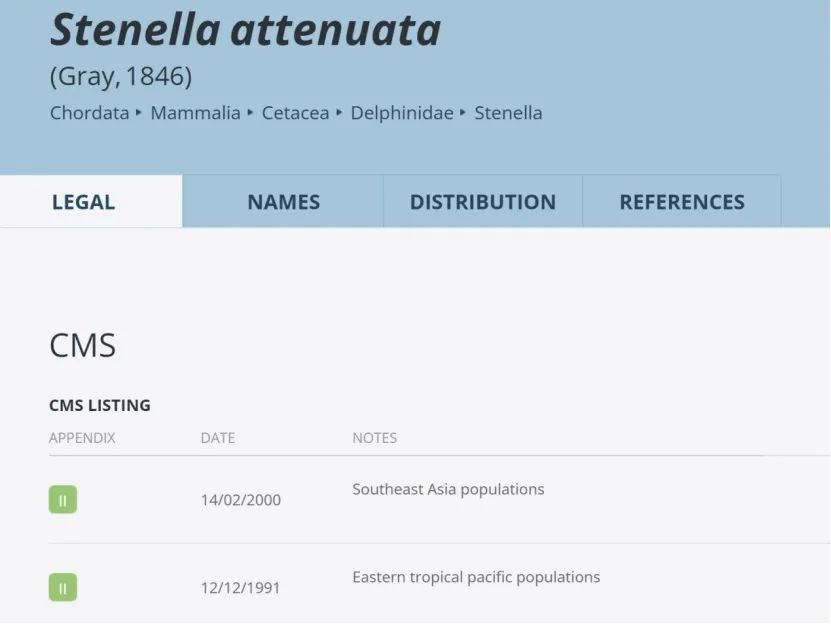
Task: Click the arrow after Cetacea in breadcrumb
Action: pyautogui.click(x=339, y=112)
